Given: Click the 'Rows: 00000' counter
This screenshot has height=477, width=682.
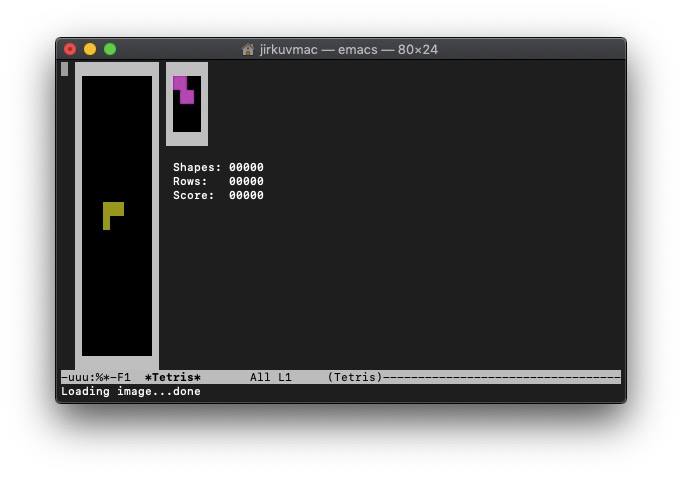Looking at the screenshot, I should pyautogui.click(x=218, y=181).
